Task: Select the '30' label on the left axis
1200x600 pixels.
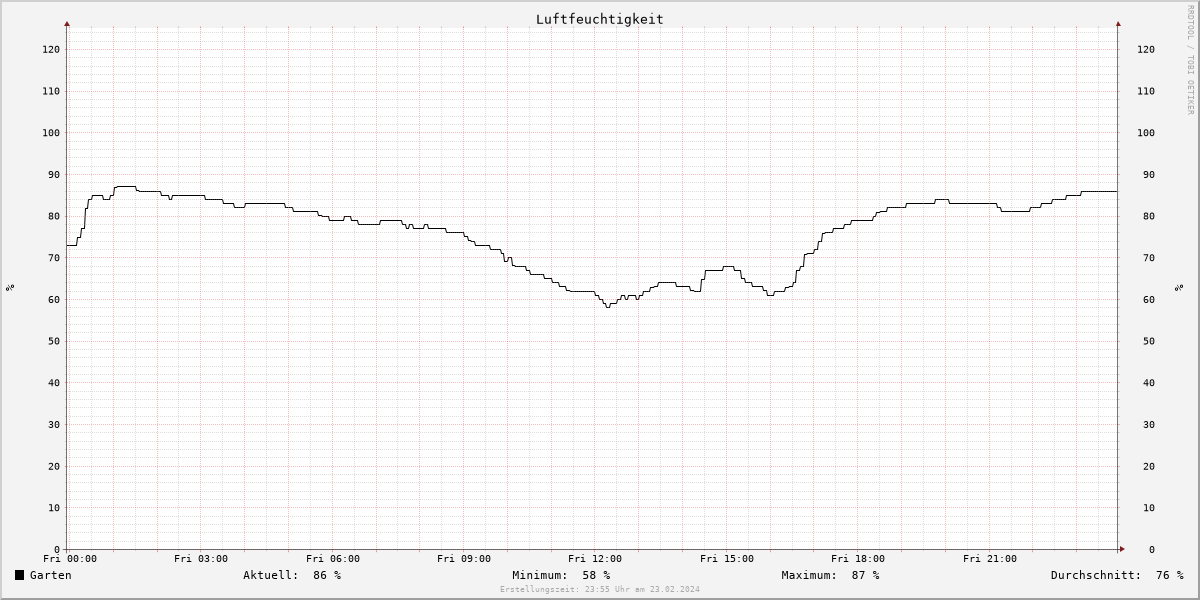Action: pyautogui.click(x=54, y=425)
